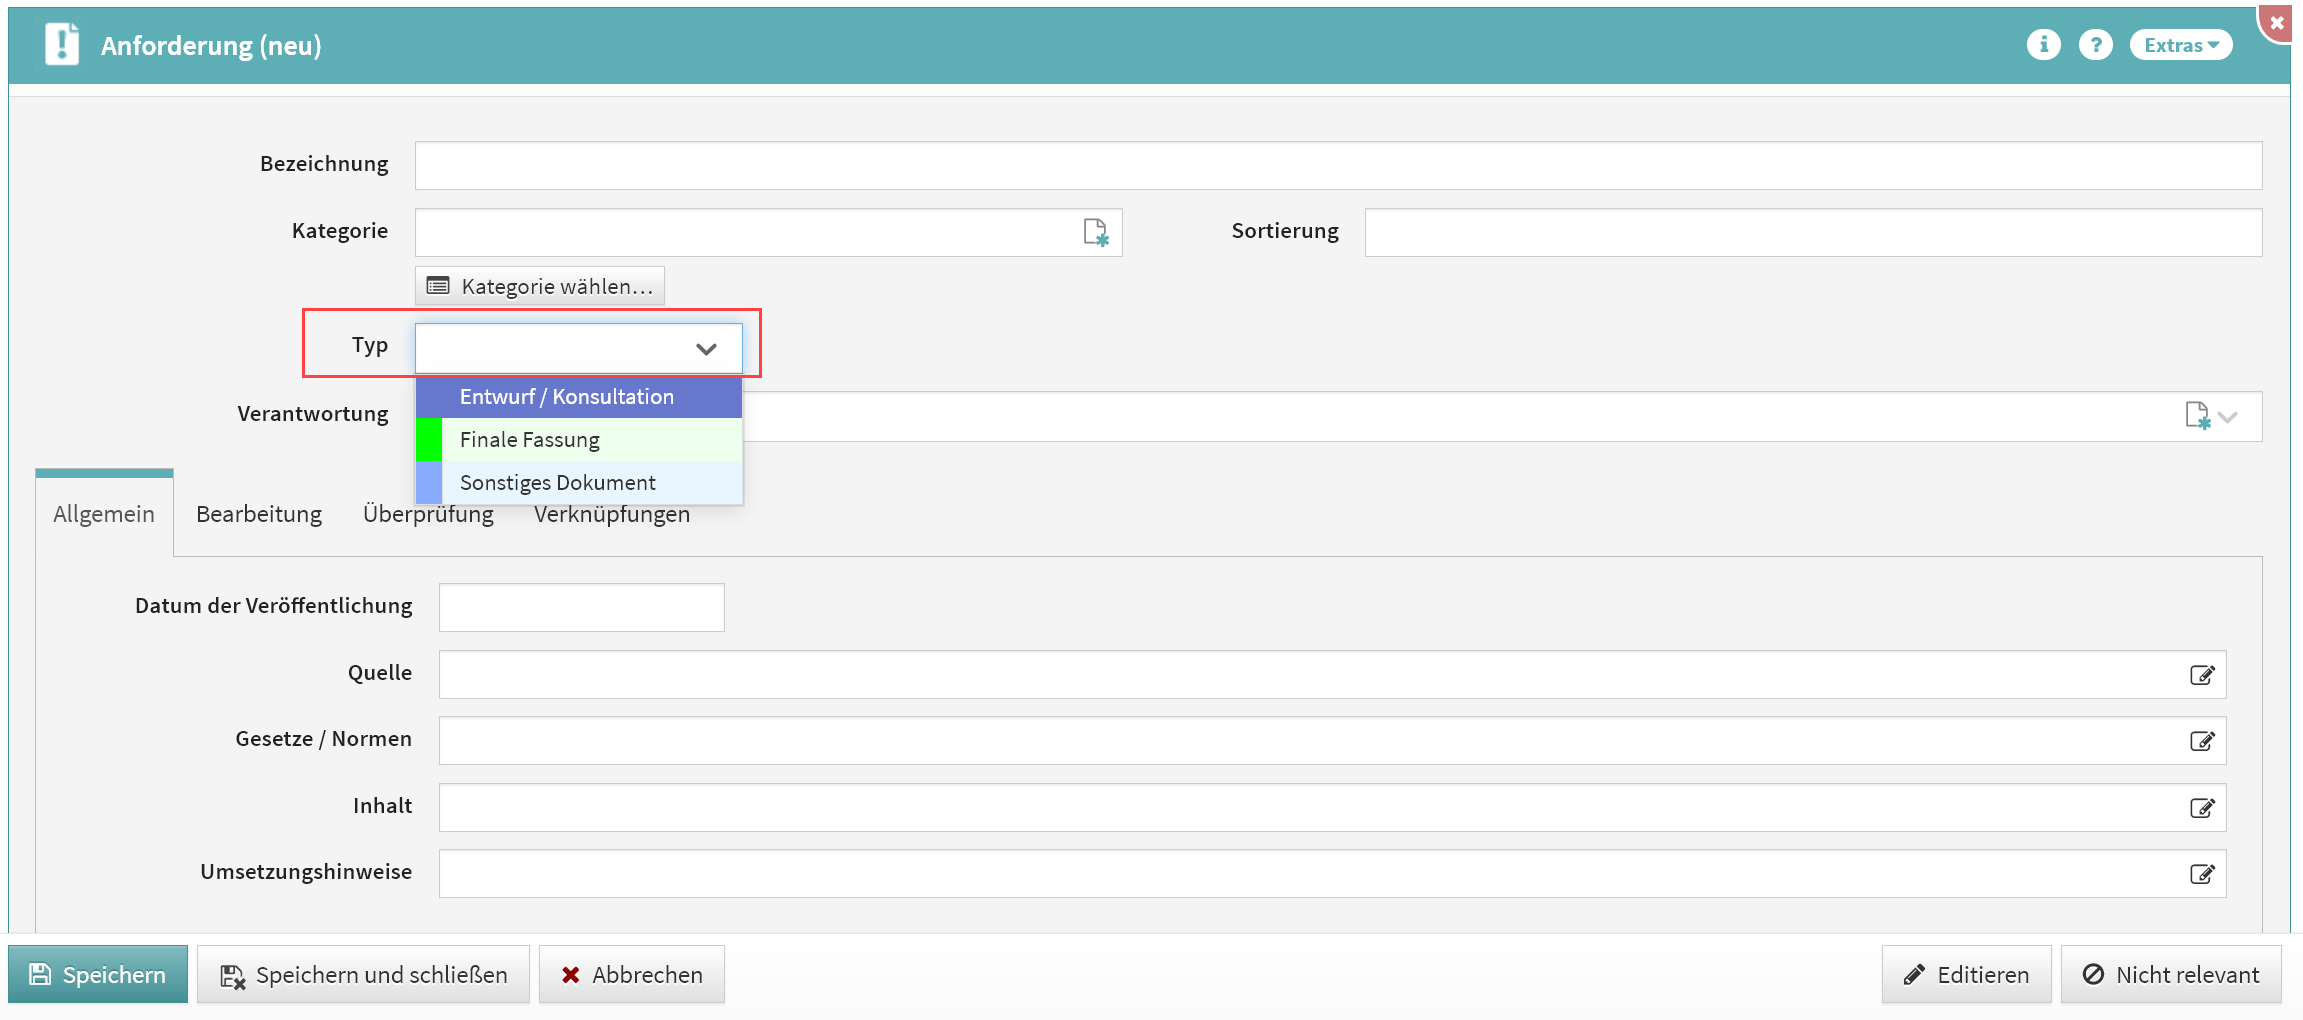Click the 'Kategorie wählen…' button

click(540, 287)
